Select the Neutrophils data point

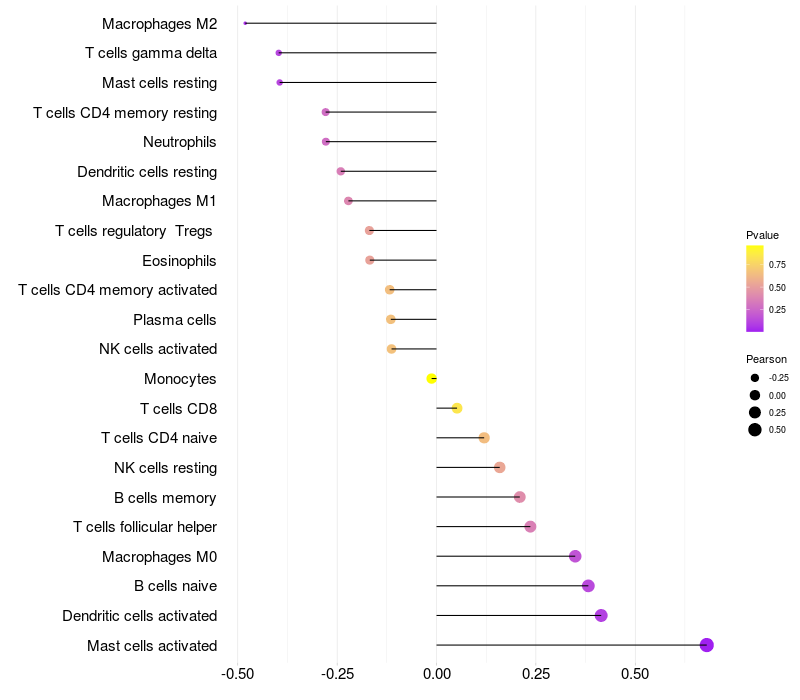click(x=326, y=142)
